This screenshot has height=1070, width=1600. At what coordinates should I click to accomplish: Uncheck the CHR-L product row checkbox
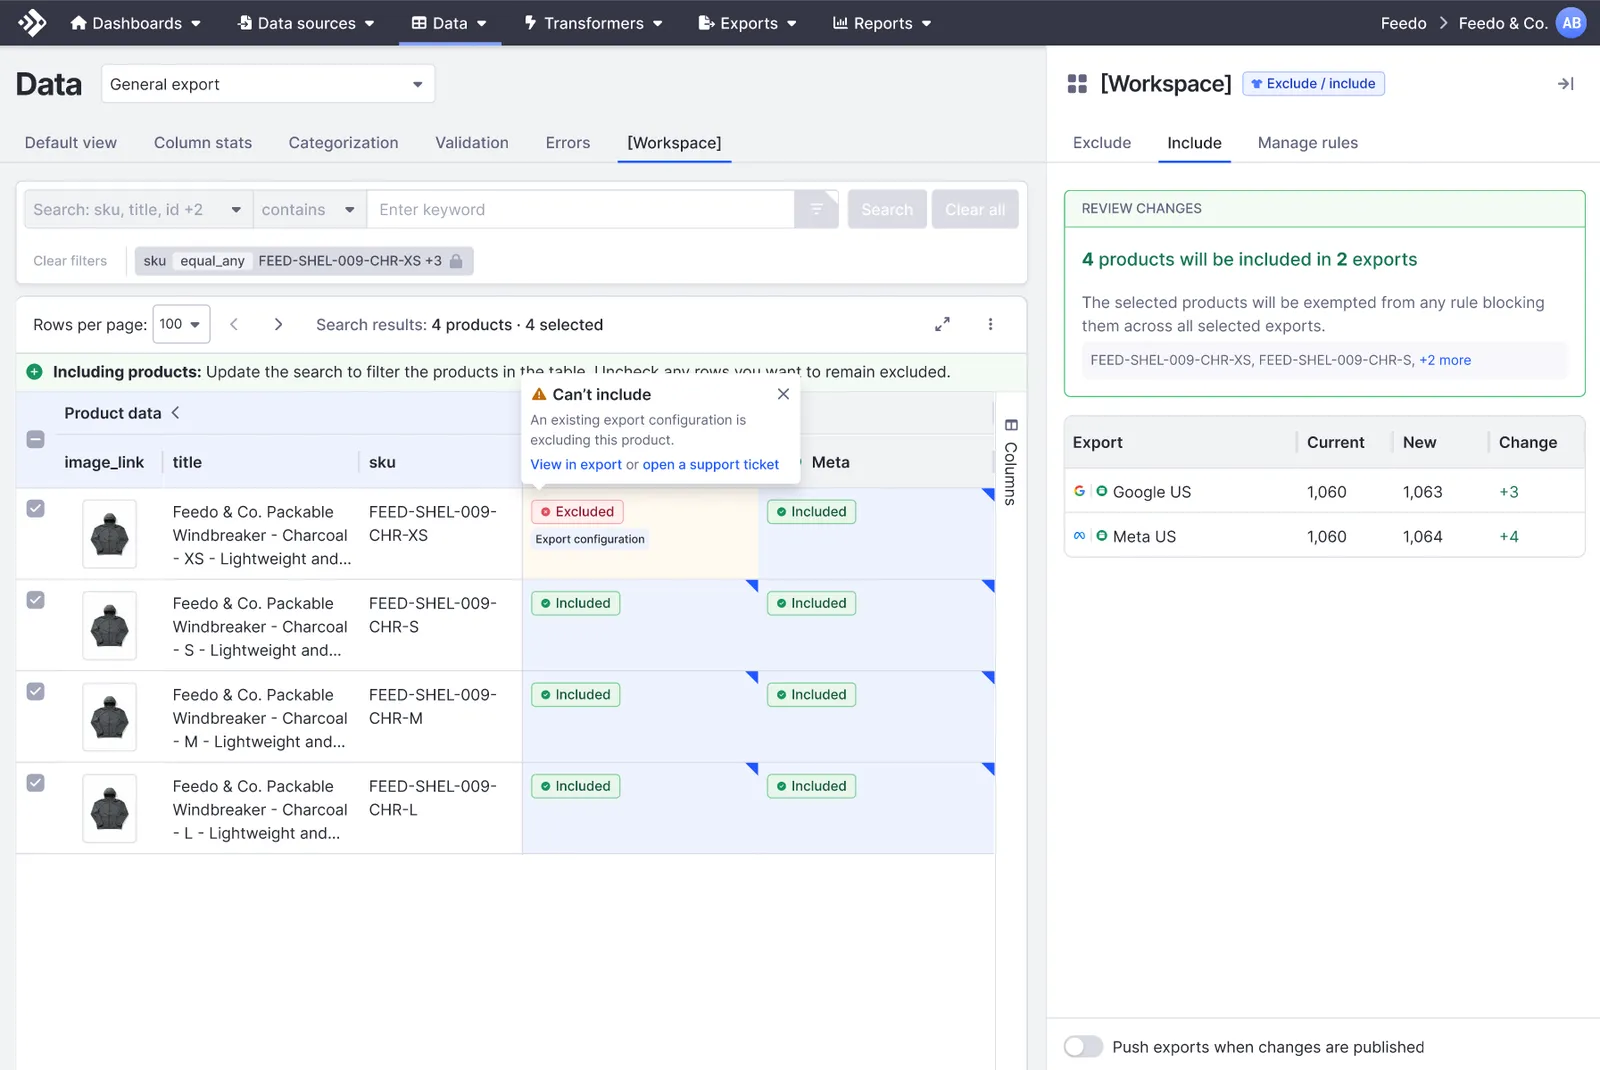[x=35, y=783]
